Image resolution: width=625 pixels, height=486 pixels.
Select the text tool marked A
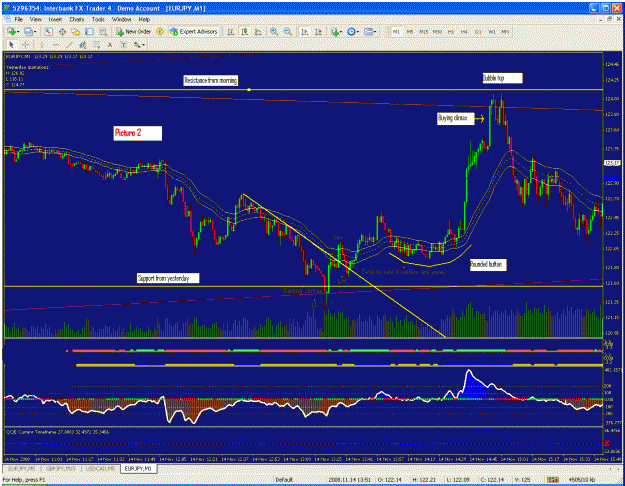click(110, 45)
